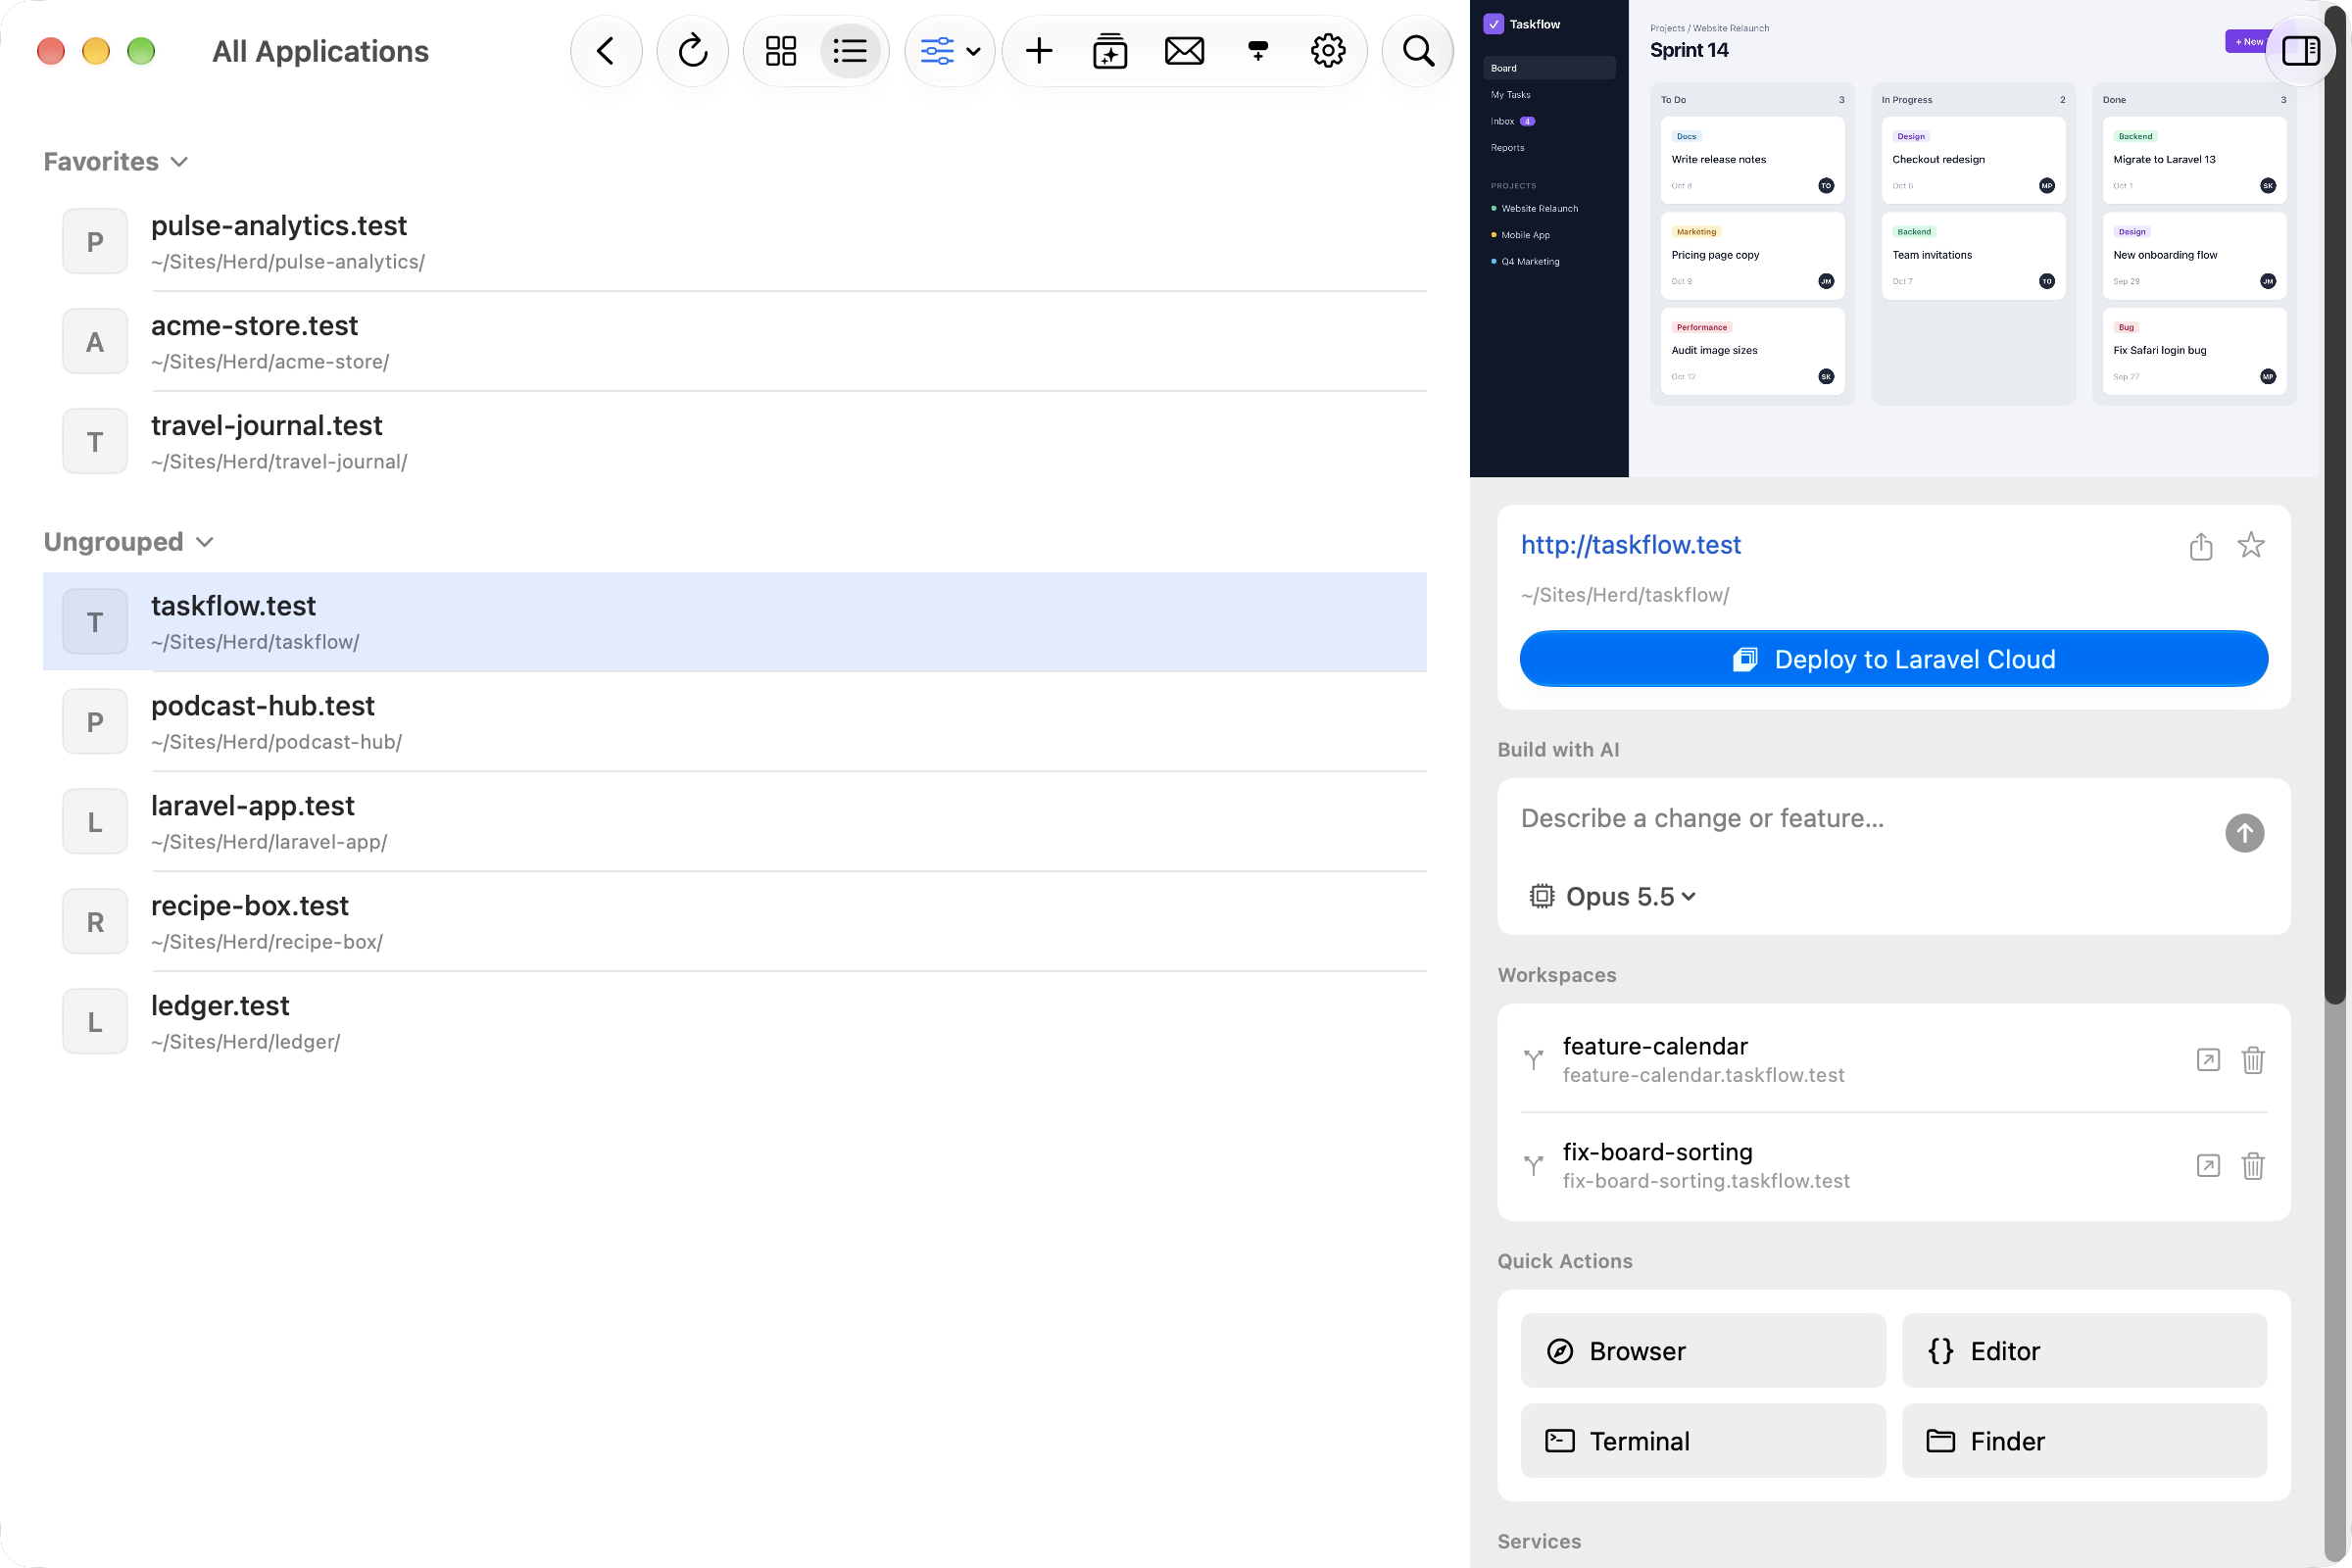Open the Opus 5.5 model dropdown

tap(1613, 897)
